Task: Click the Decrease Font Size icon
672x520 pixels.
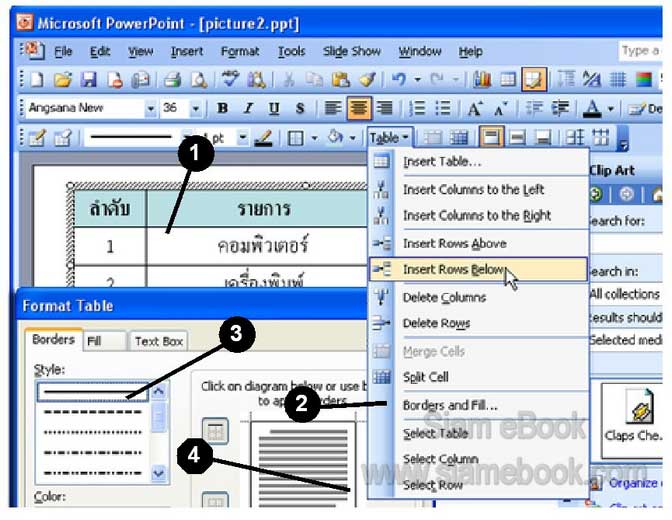Action: pyautogui.click(x=500, y=108)
